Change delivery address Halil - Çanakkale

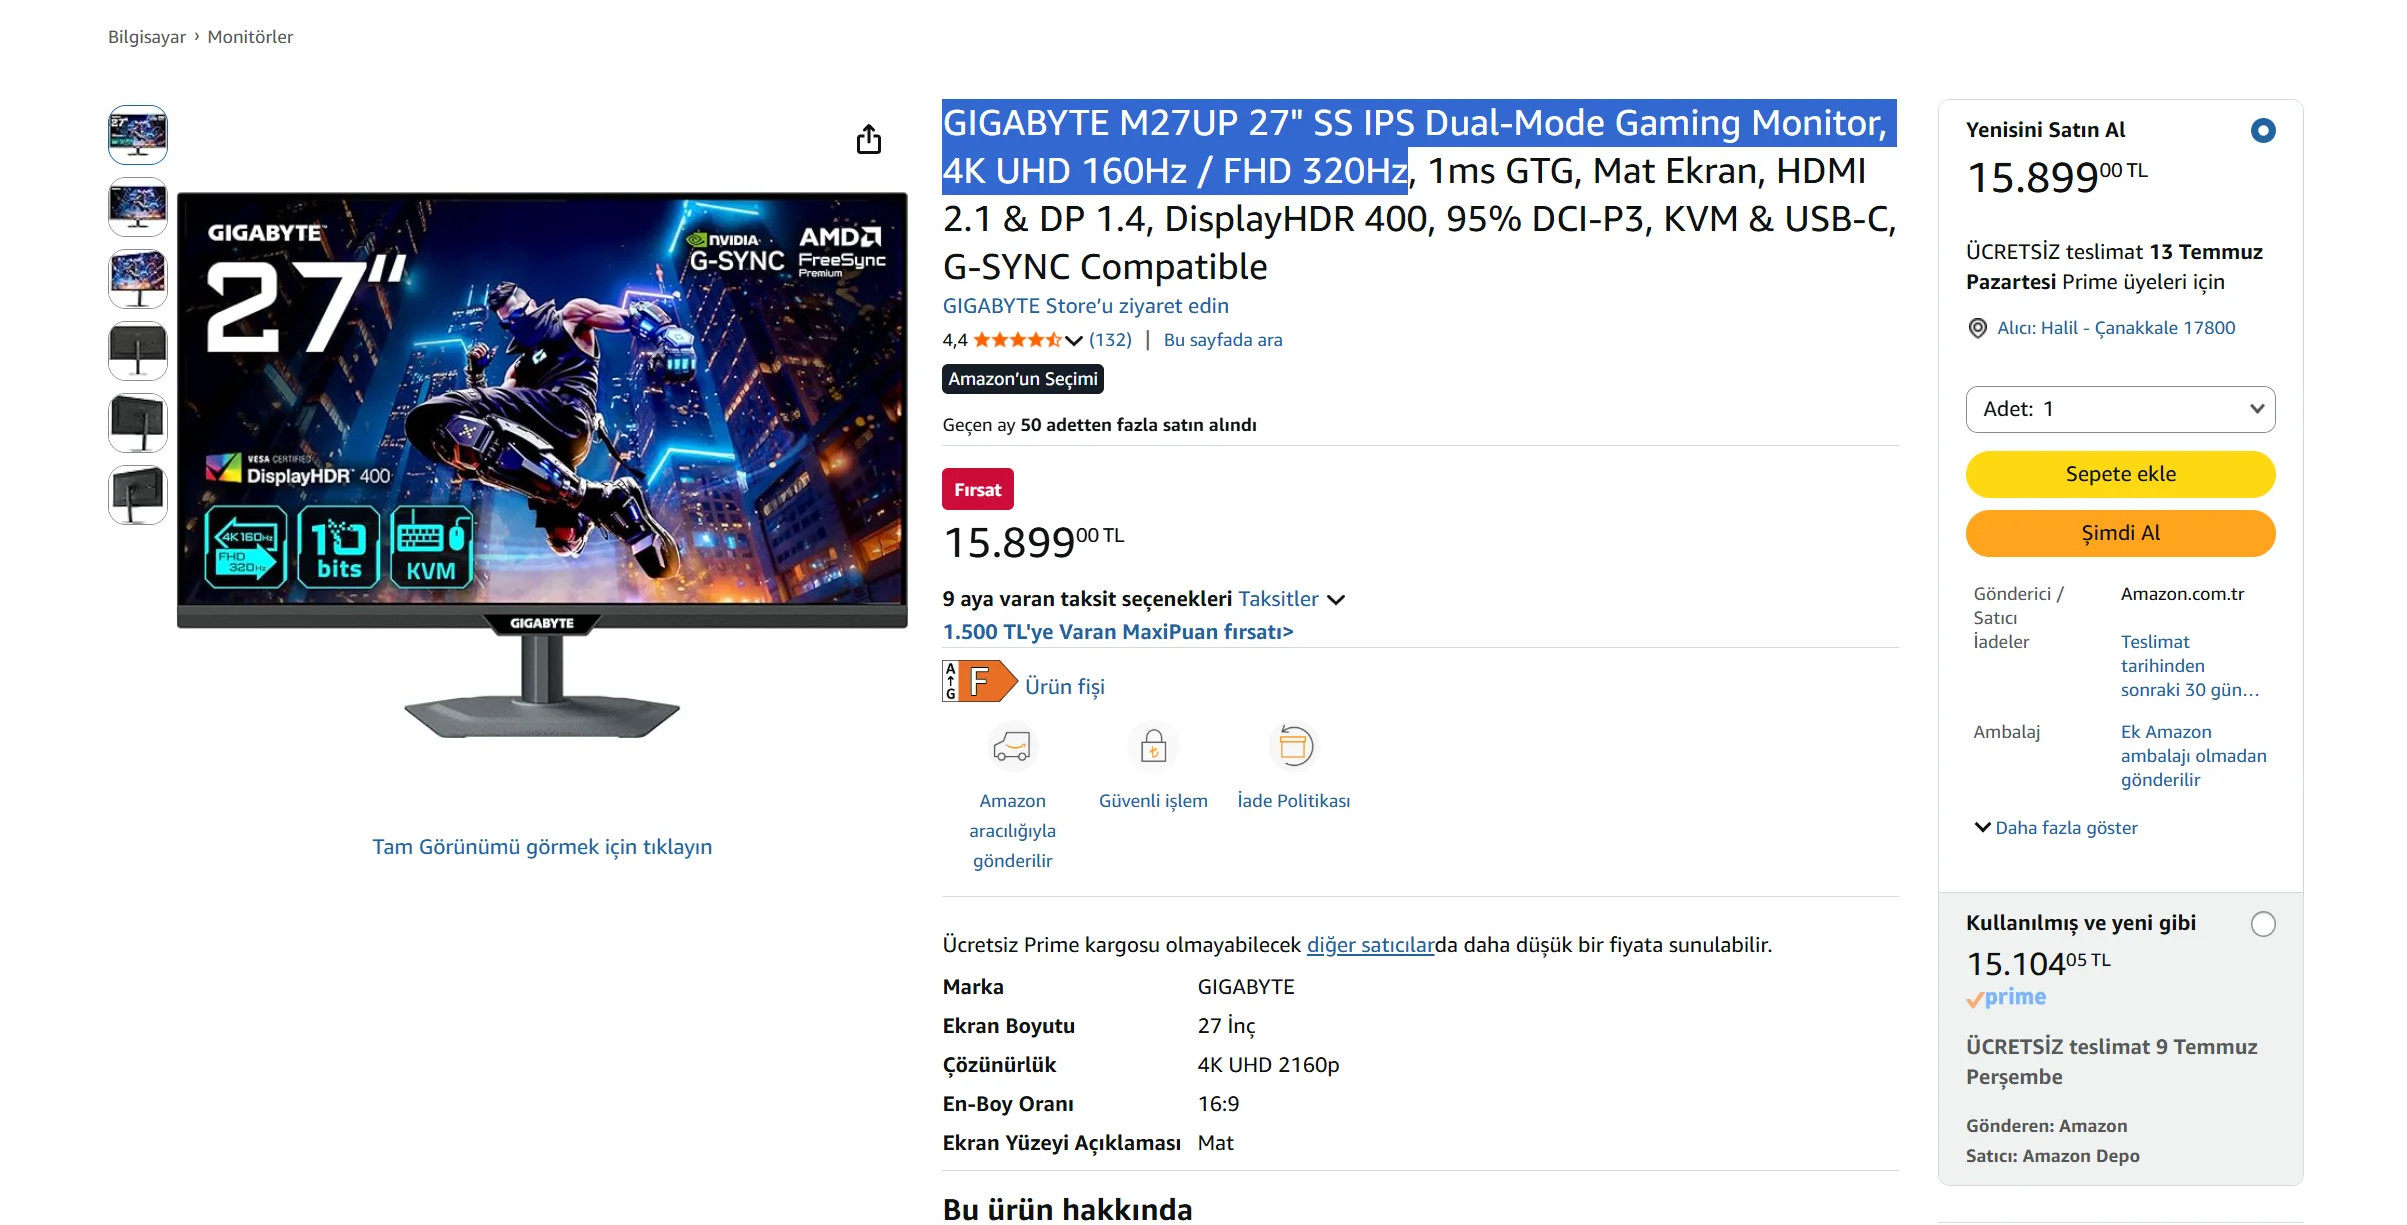click(2116, 328)
